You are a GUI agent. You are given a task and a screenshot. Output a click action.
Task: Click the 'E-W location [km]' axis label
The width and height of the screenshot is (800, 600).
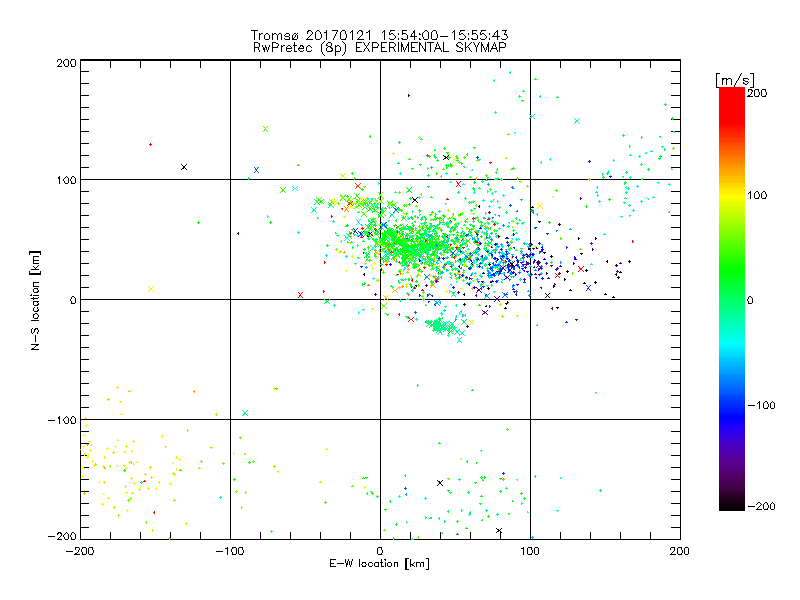[379, 563]
